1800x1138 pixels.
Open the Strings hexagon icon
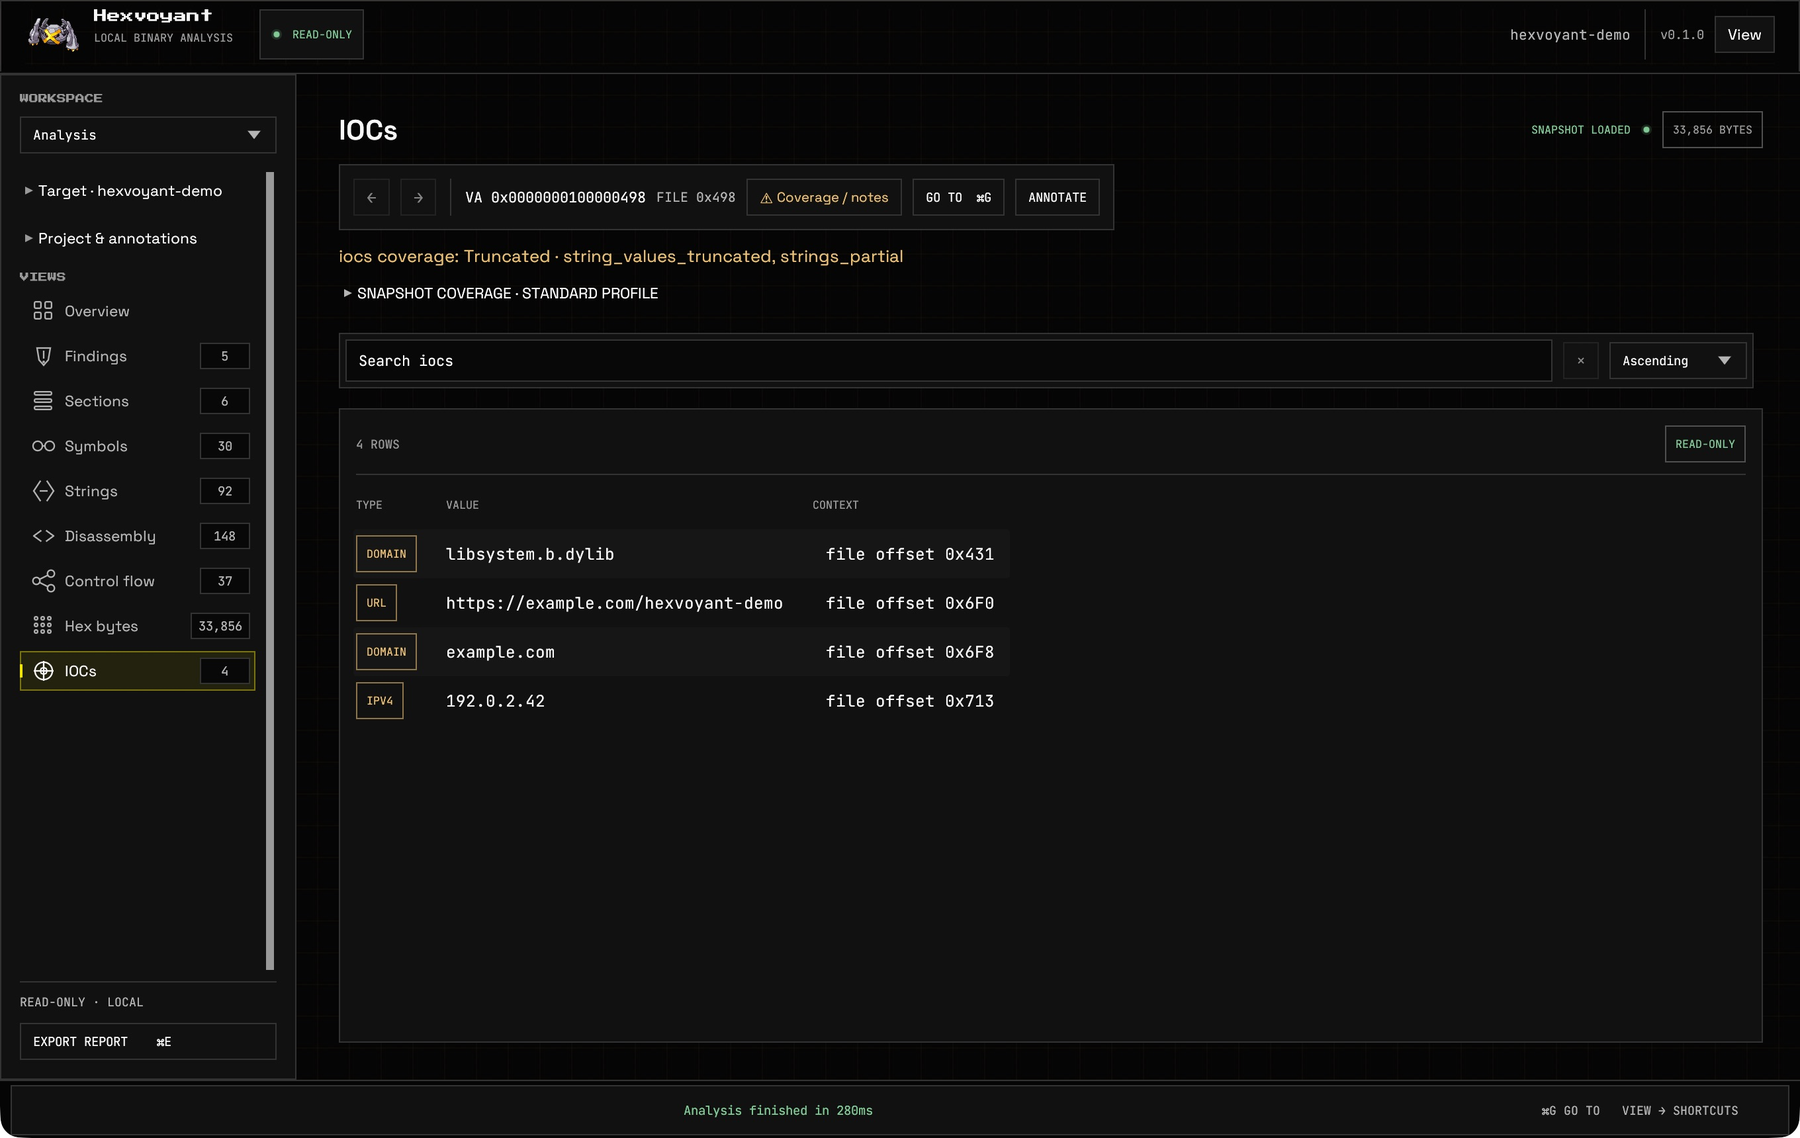point(43,491)
